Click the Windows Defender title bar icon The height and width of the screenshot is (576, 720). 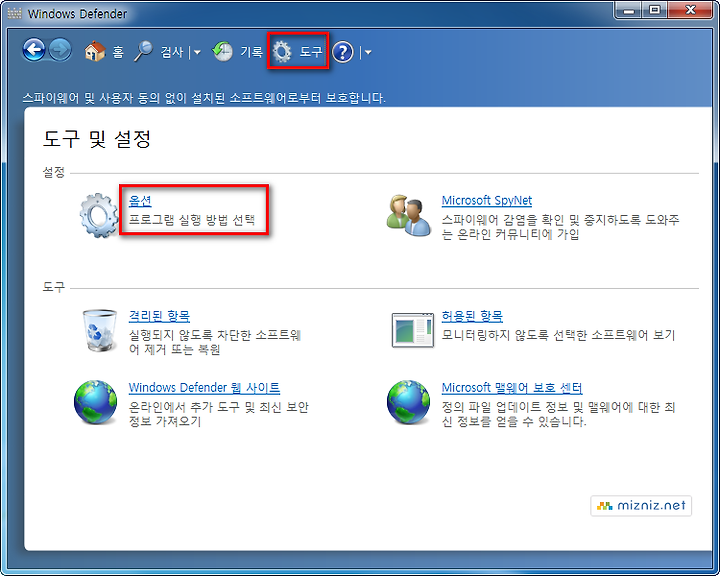click(x=15, y=13)
